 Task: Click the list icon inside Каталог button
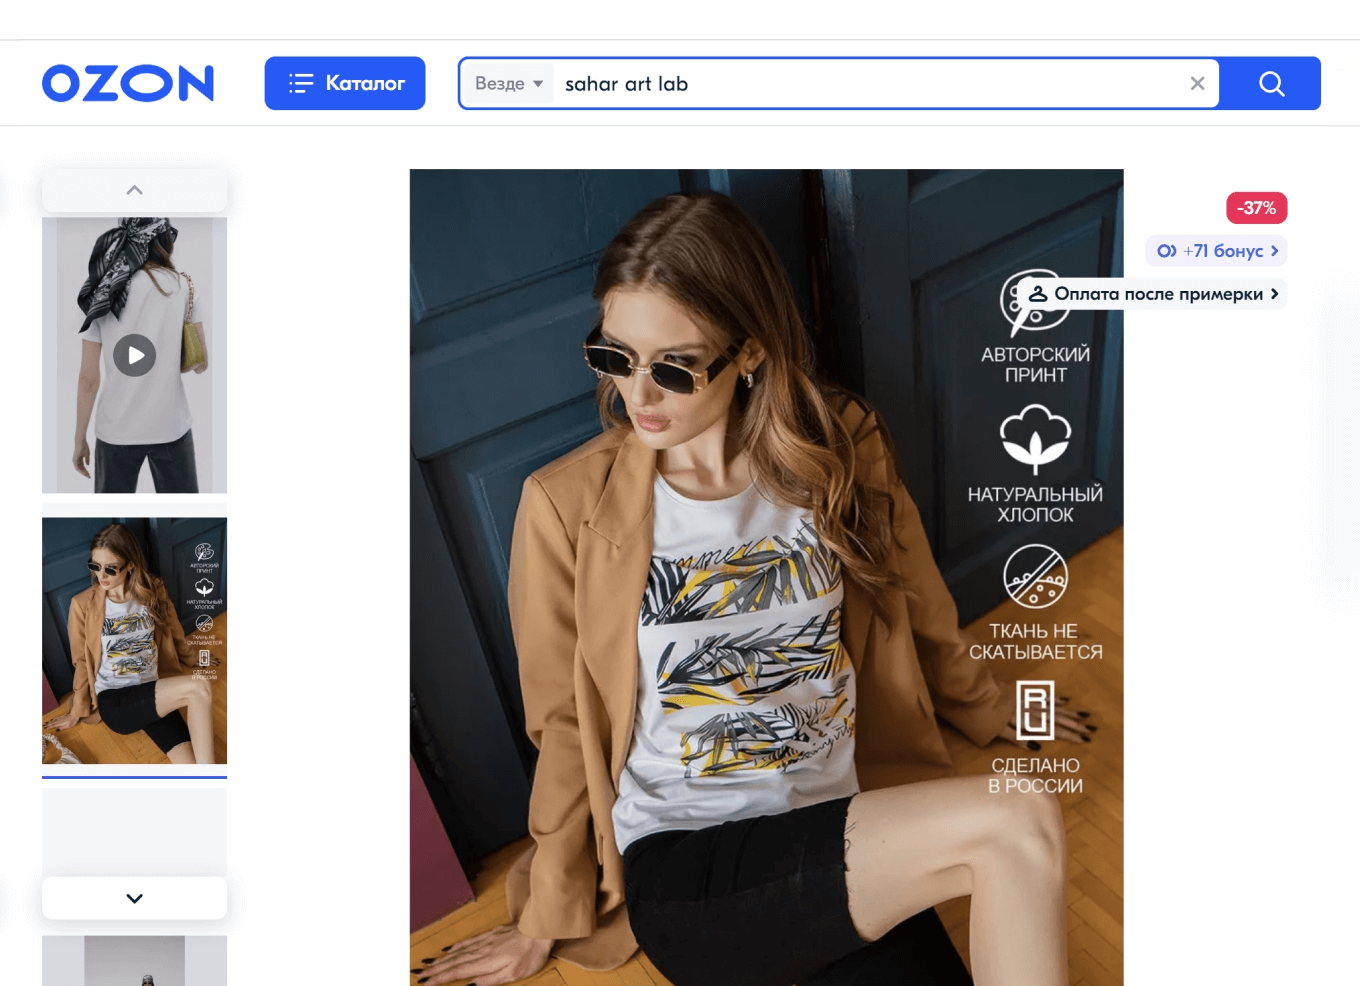(x=301, y=83)
